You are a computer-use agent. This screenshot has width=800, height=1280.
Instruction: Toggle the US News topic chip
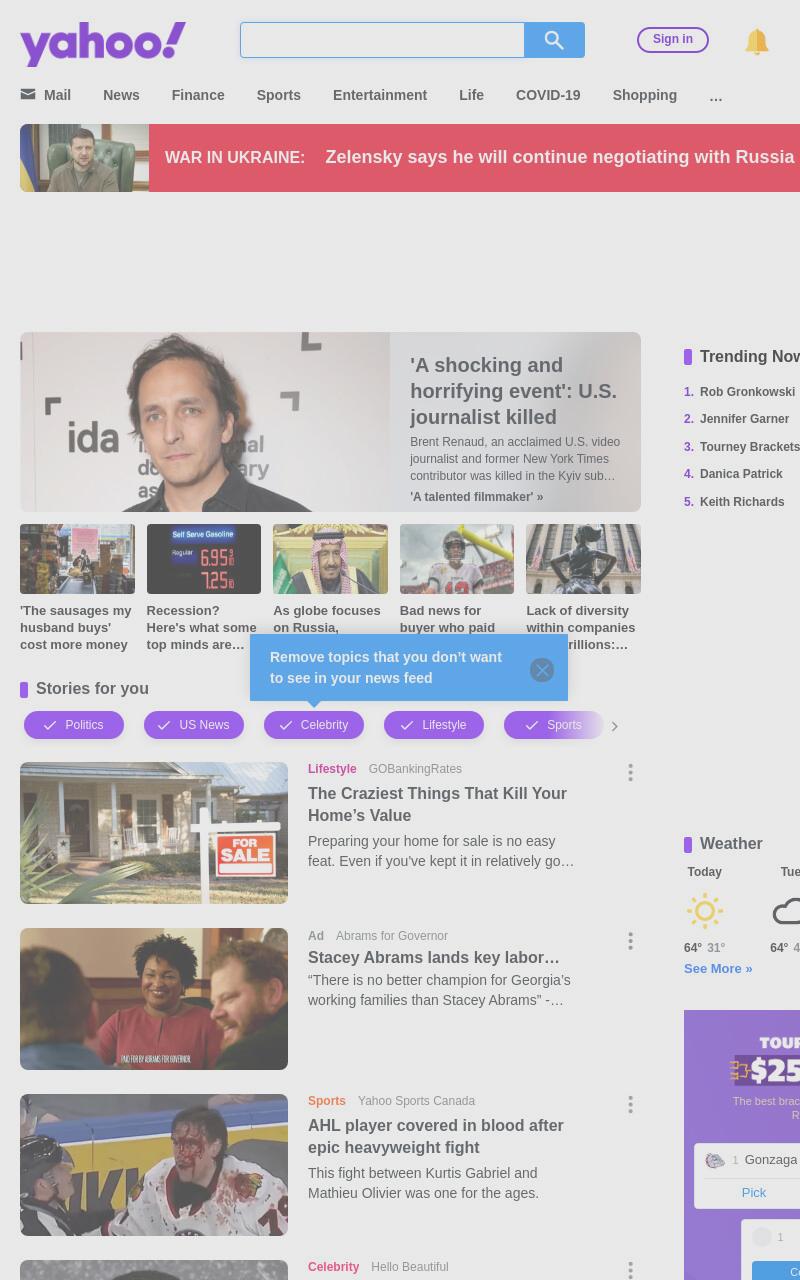[194, 725]
